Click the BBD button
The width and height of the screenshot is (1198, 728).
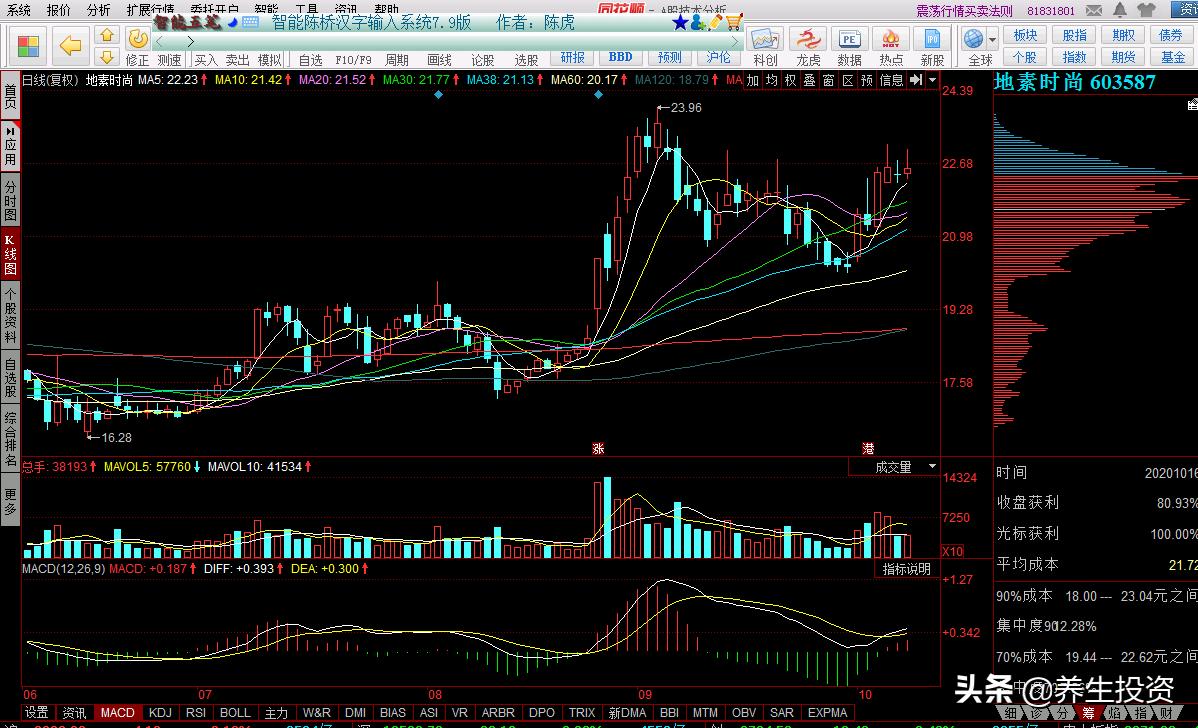click(620, 57)
